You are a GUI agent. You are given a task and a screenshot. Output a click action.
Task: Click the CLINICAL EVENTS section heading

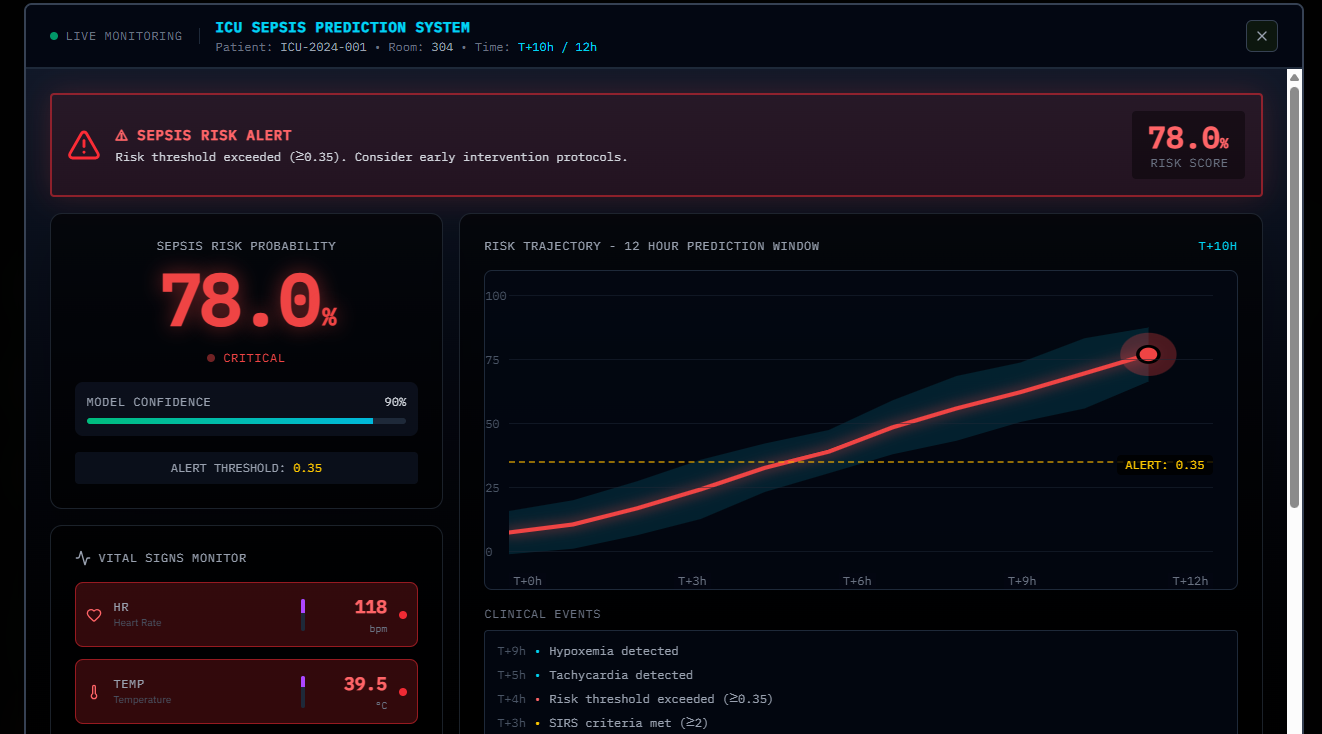pos(542,614)
